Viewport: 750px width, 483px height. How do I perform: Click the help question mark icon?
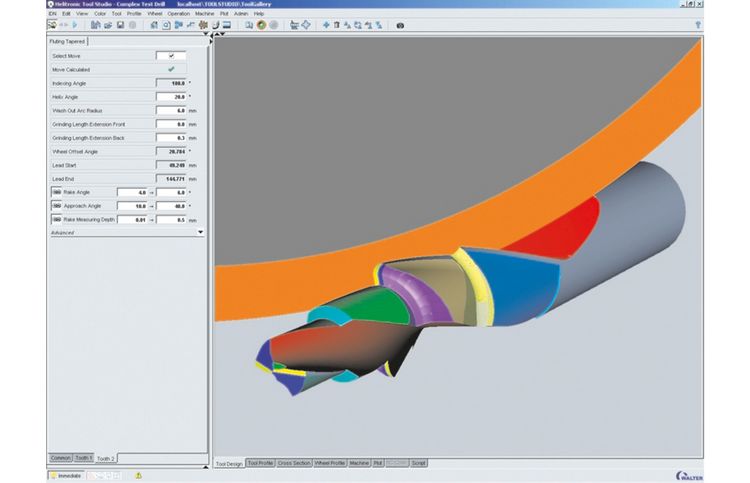[x=697, y=25]
